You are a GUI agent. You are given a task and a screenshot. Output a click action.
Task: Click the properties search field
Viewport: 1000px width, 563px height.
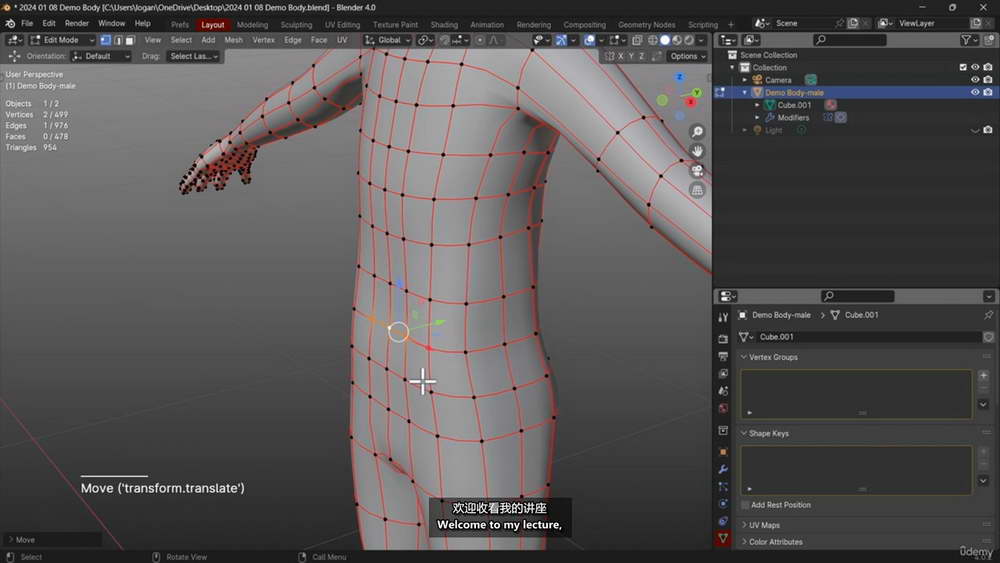click(x=857, y=296)
